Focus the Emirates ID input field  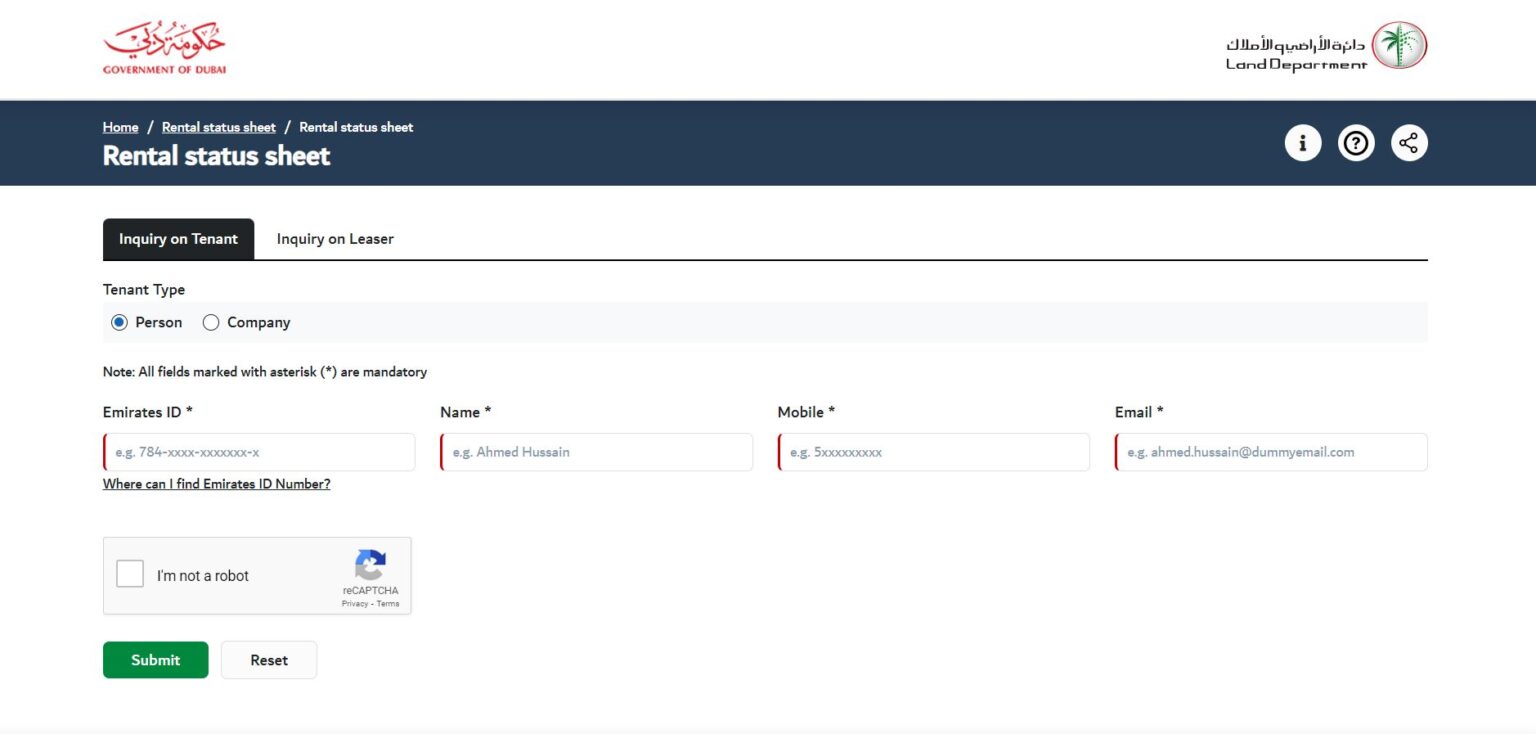[x=259, y=452]
